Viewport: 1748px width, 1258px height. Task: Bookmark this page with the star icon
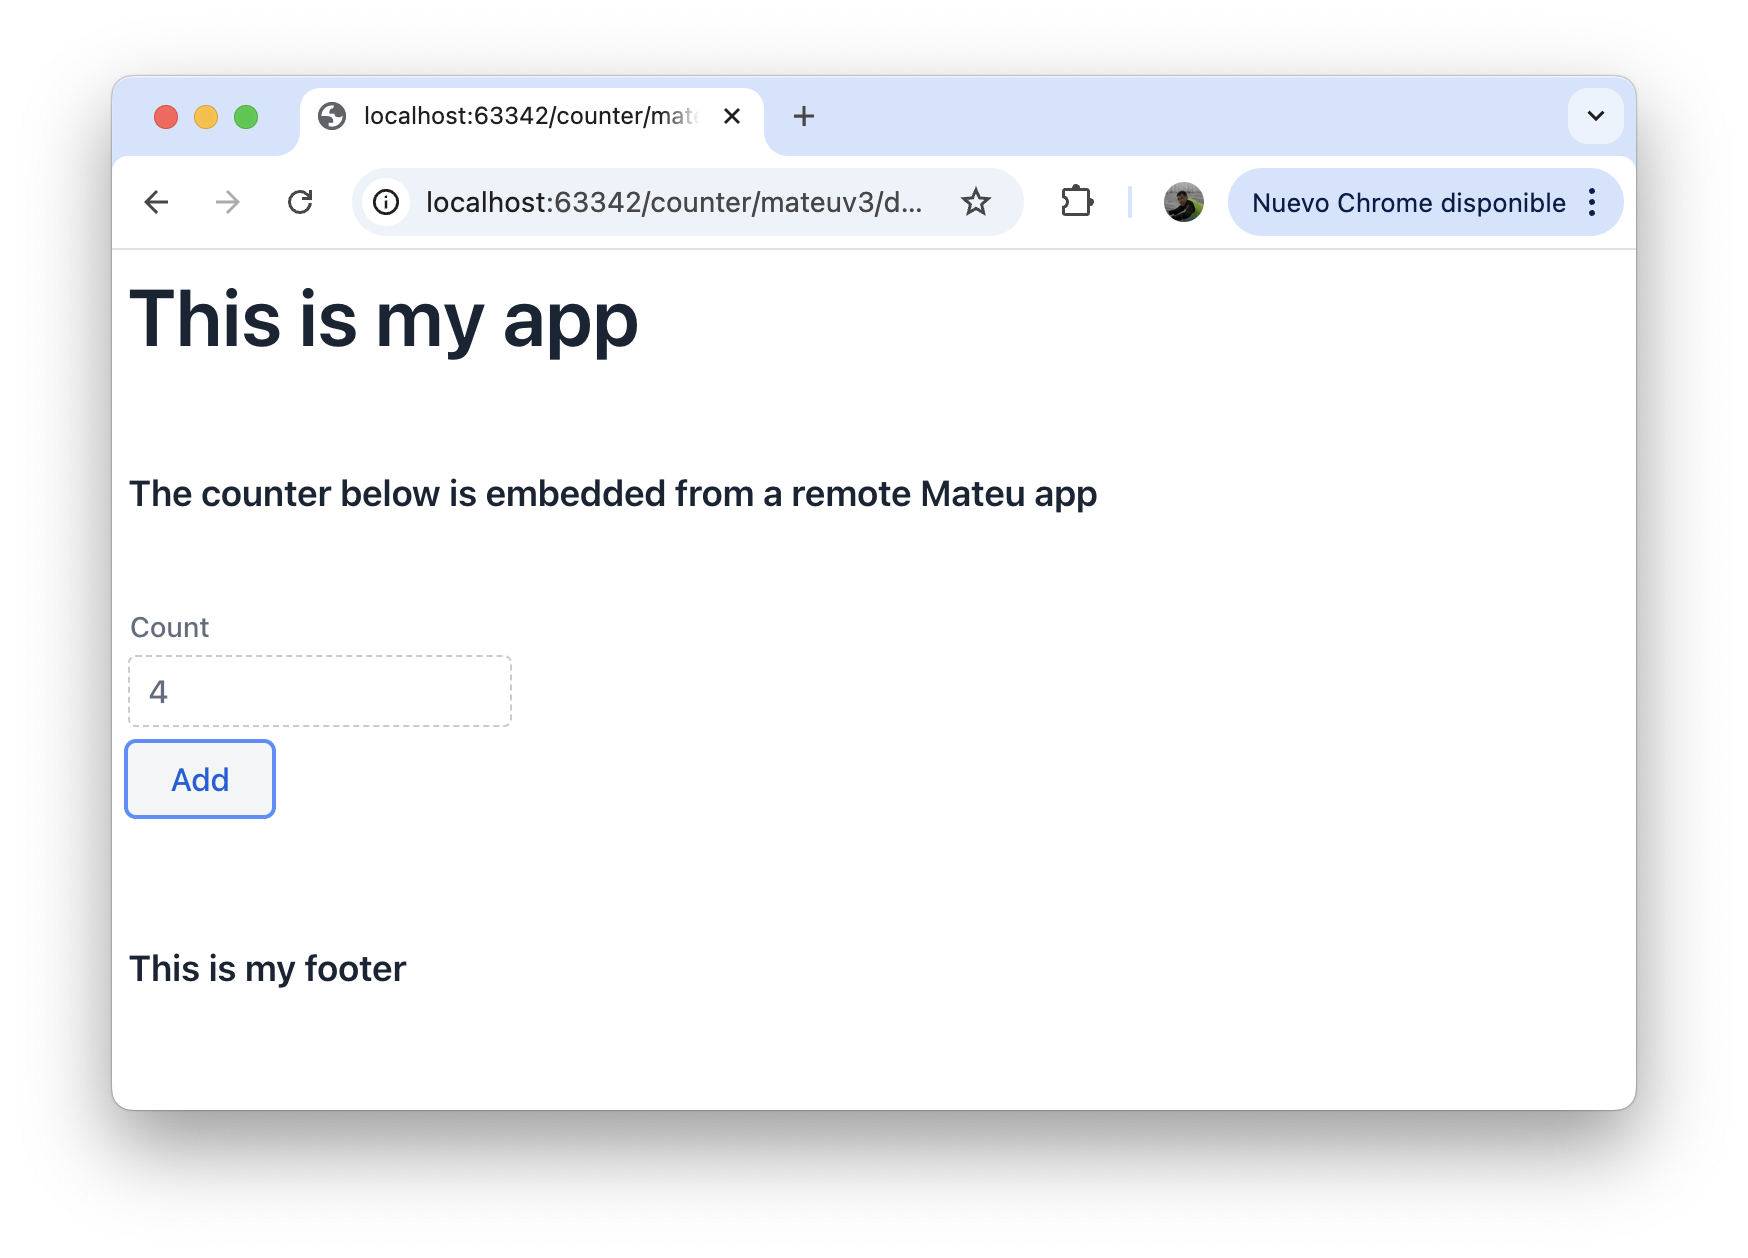[x=976, y=202]
